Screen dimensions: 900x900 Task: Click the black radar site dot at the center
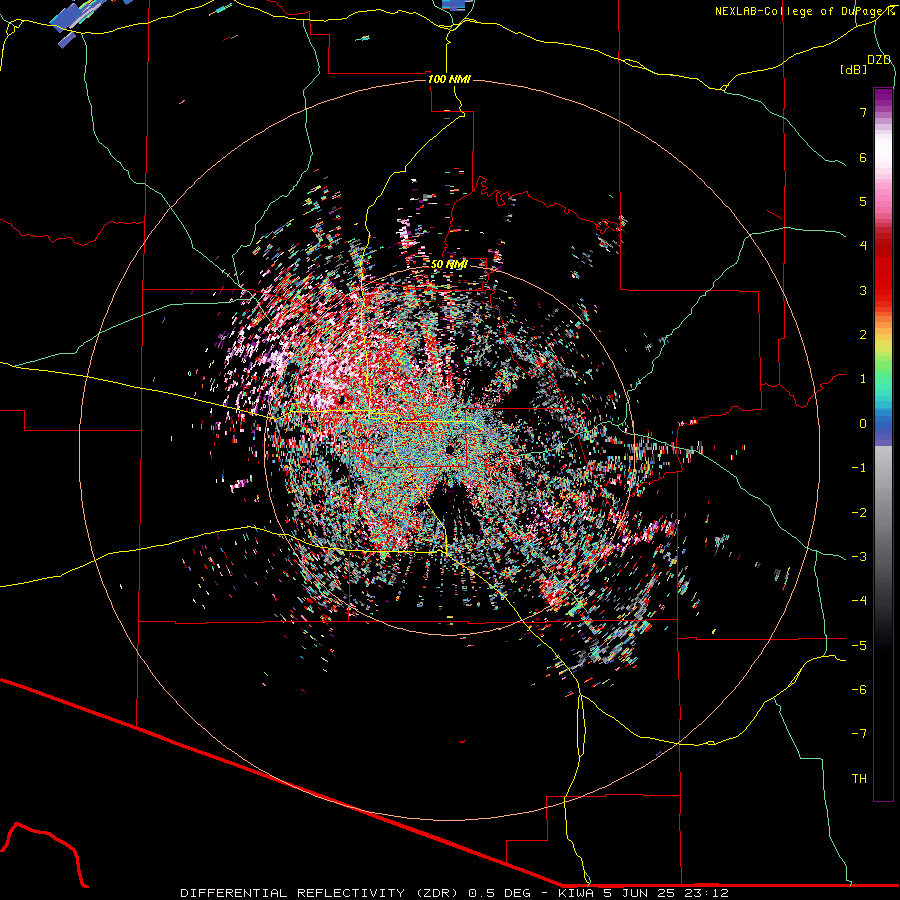tap(448, 449)
